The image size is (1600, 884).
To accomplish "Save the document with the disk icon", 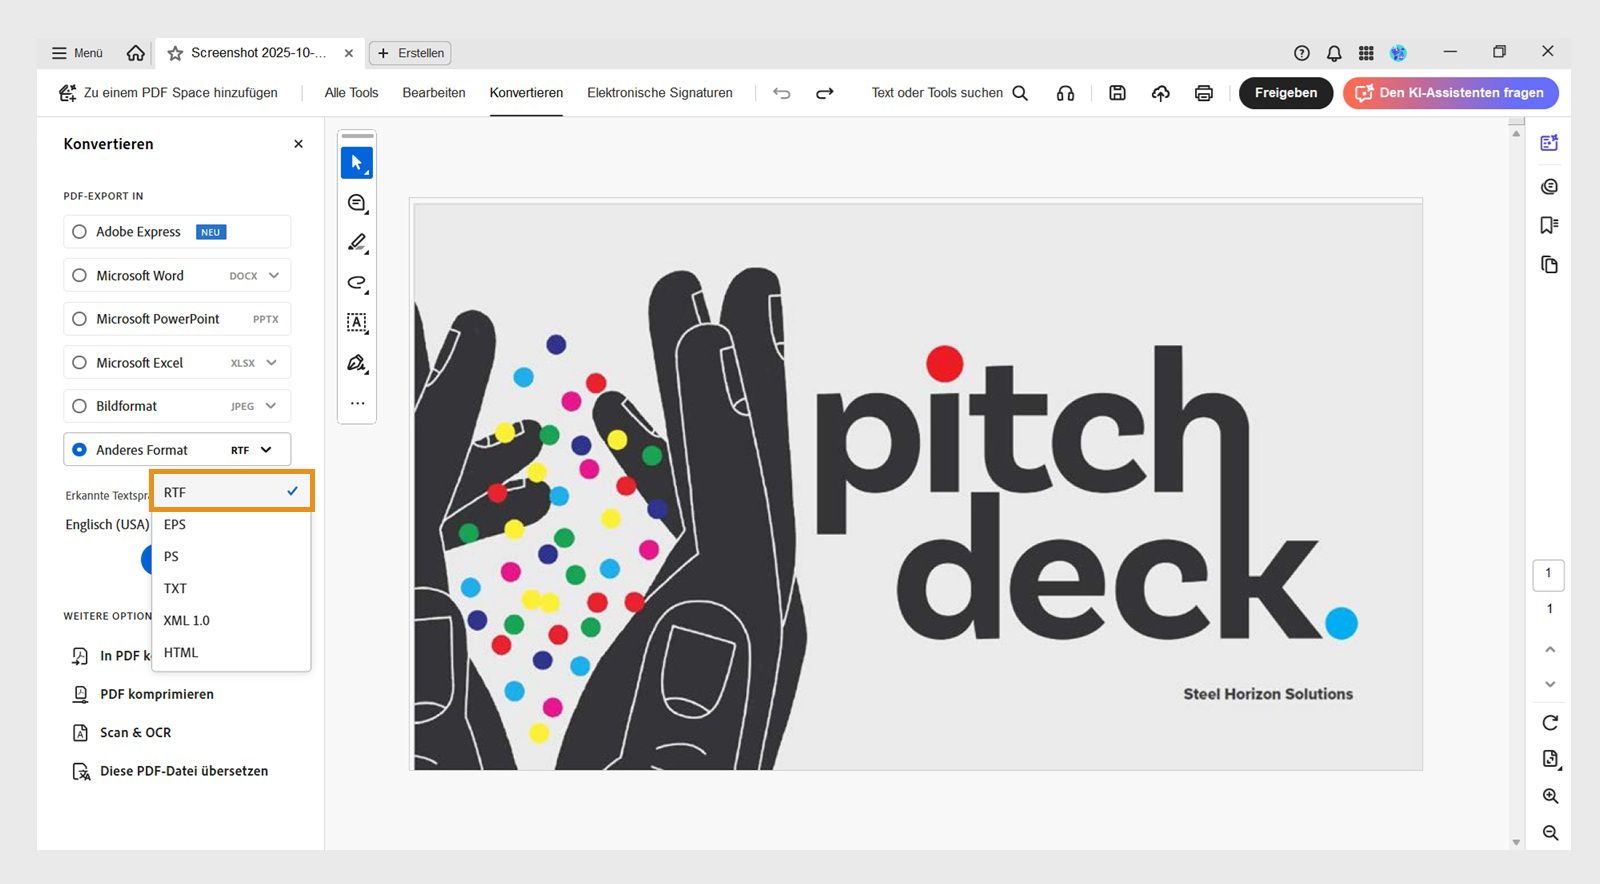I will tap(1118, 93).
